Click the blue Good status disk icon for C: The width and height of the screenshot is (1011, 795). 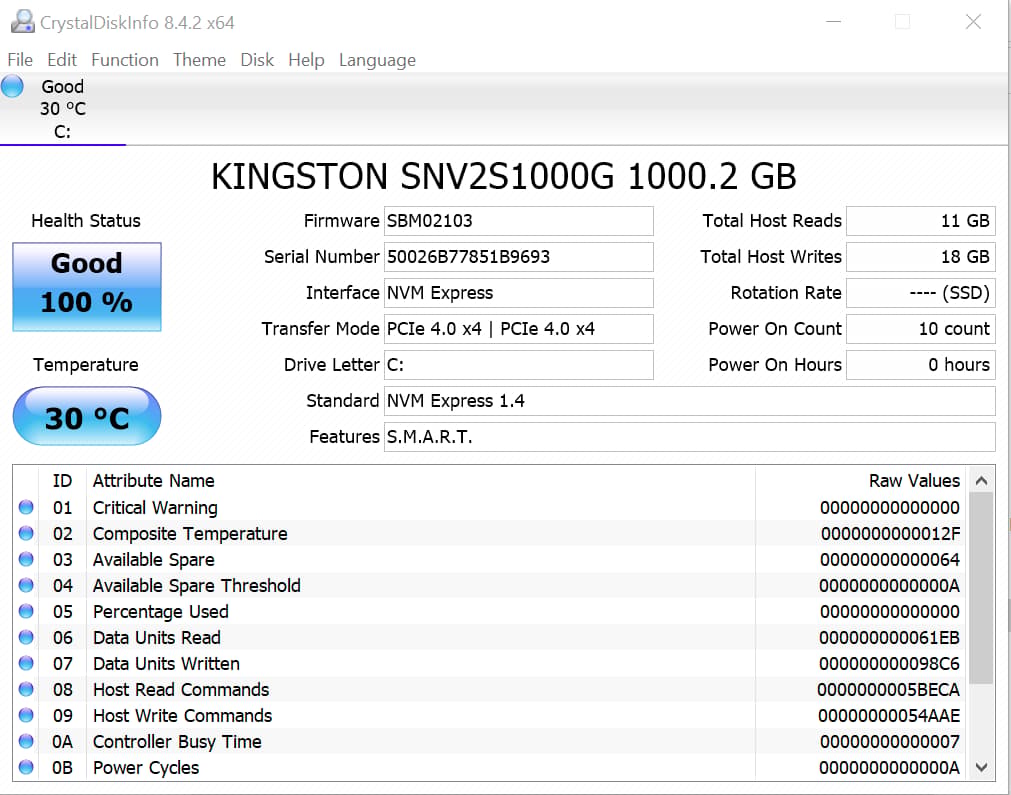pos(12,86)
